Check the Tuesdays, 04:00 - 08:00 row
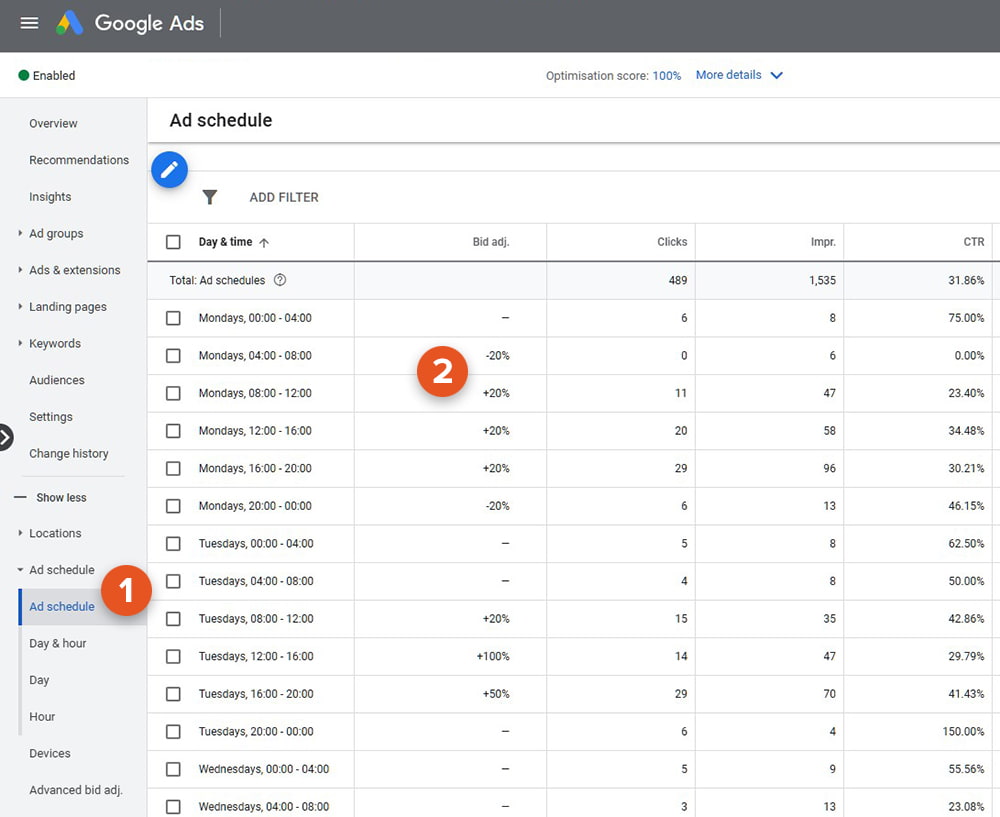Screen dimensions: 1000x817 [x=173, y=582]
